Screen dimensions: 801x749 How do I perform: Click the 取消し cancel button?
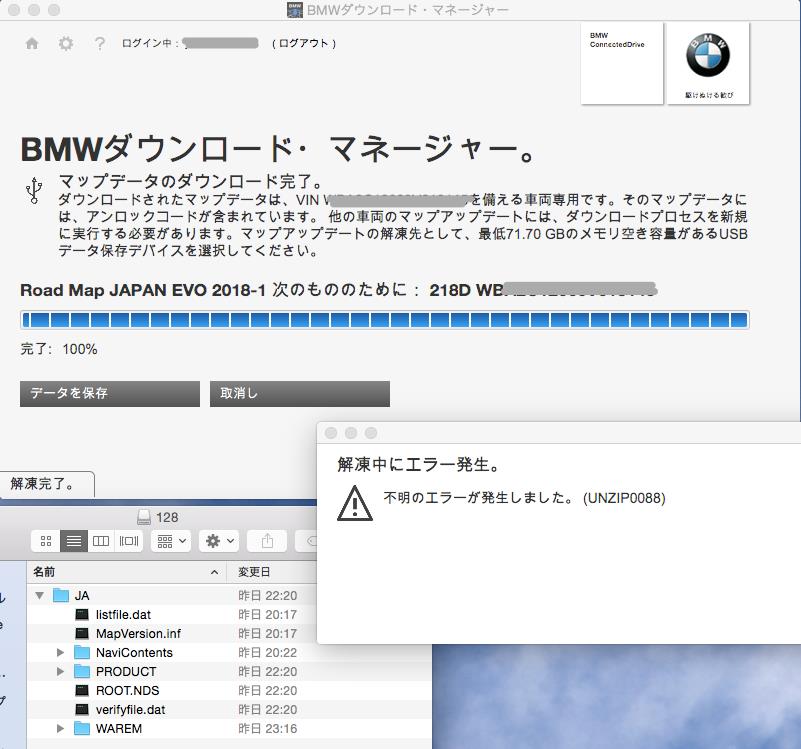[x=300, y=393]
